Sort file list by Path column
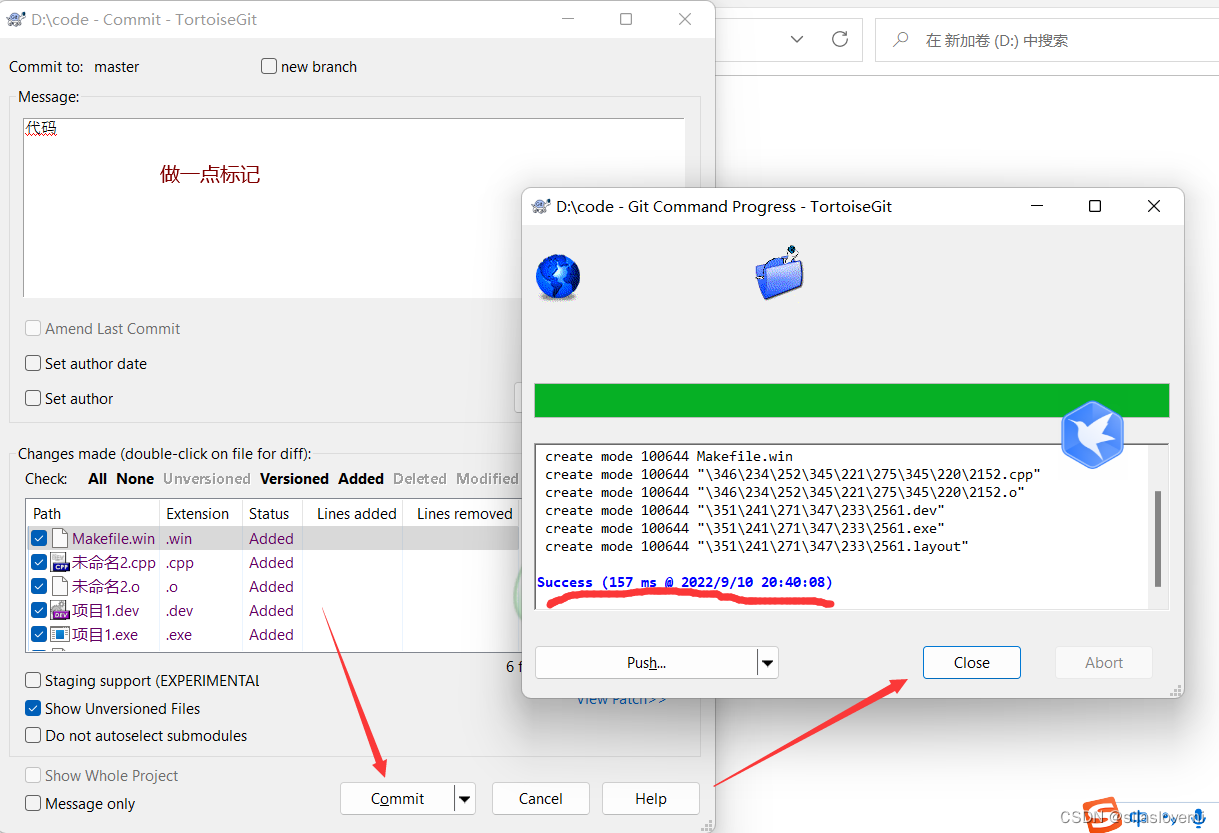This screenshot has height=833, width=1219. (x=92, y=513)
